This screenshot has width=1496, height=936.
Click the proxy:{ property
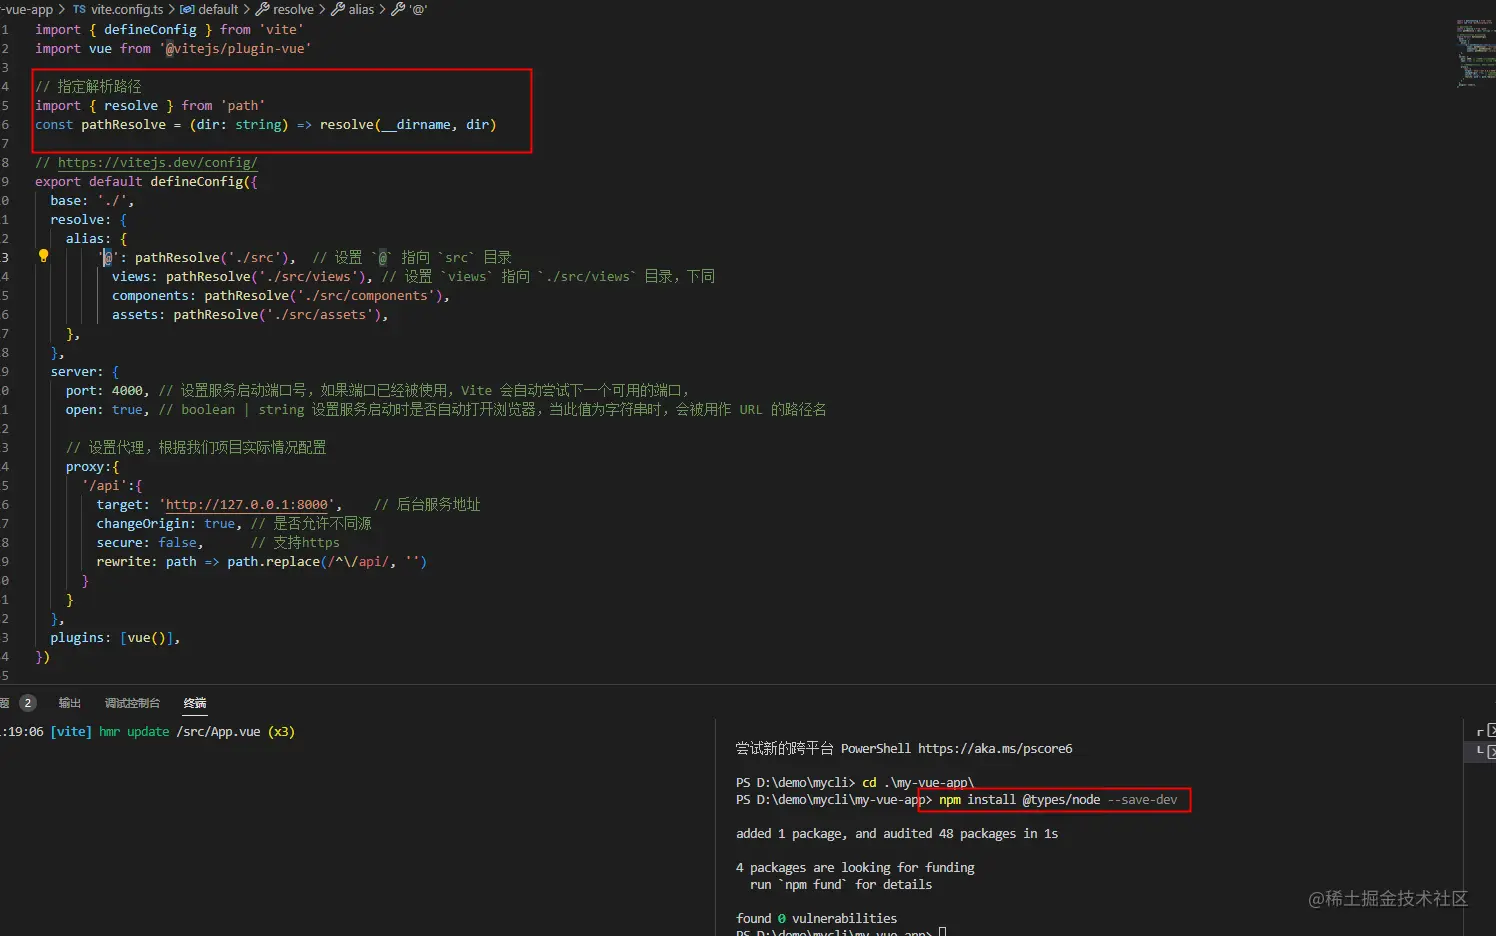(x=93, y=466)
